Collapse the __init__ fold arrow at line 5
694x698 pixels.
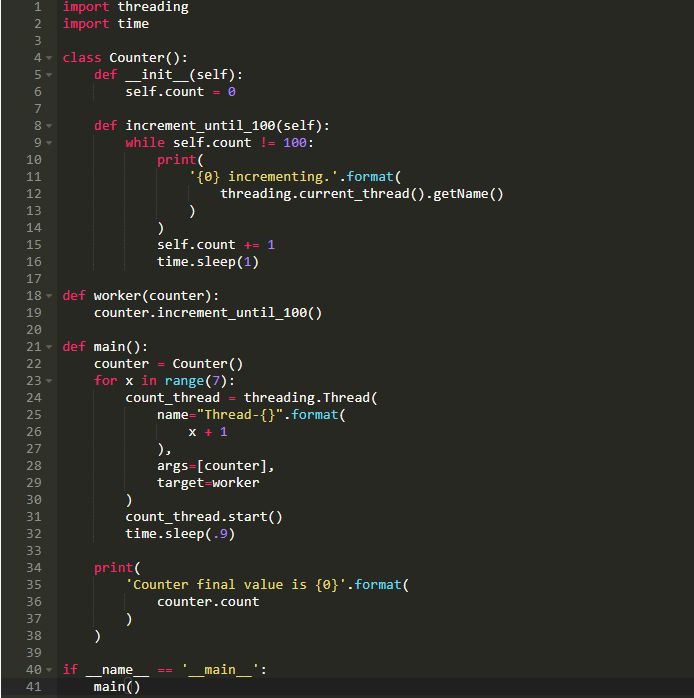[49, 75]
